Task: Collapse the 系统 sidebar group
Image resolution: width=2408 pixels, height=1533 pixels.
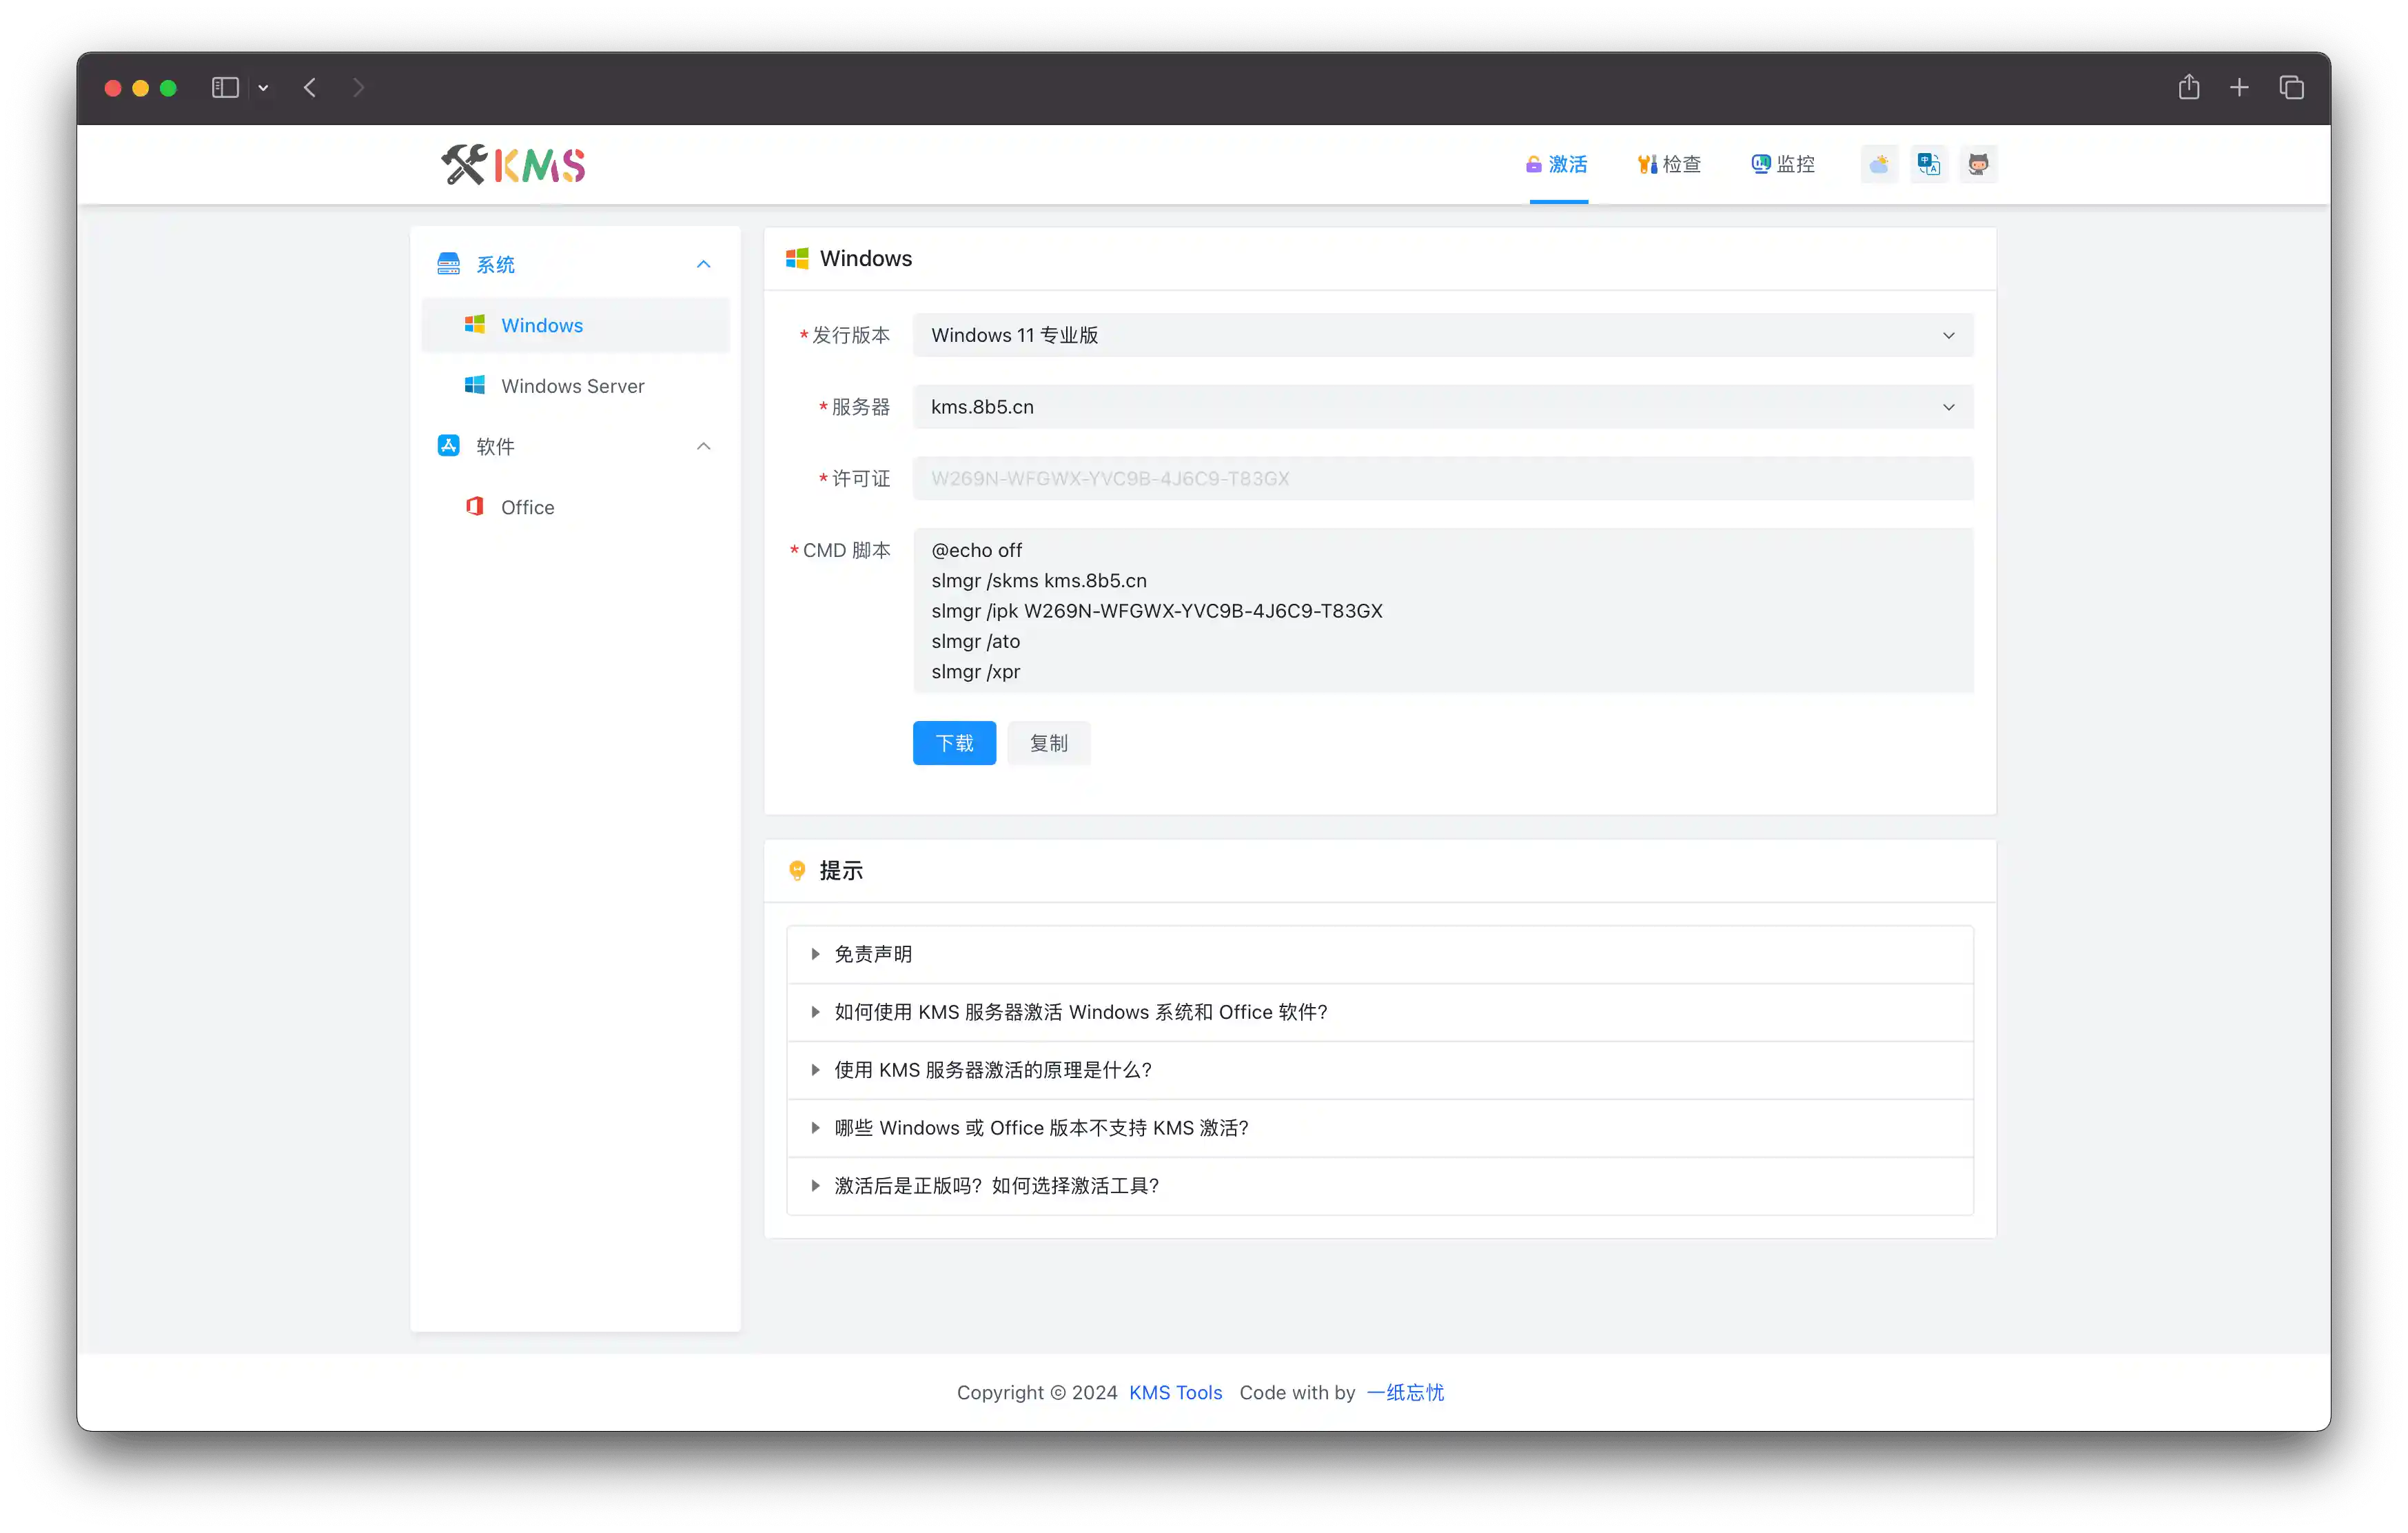Action: click(703, 264)
